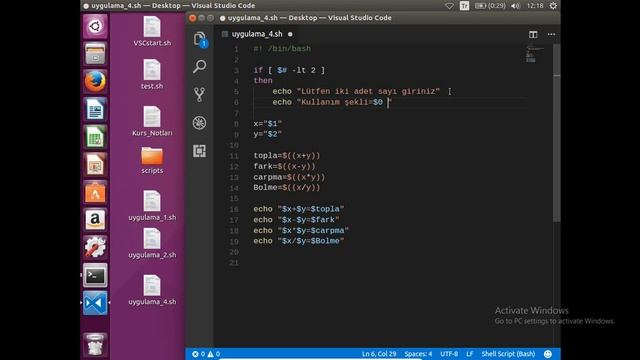Click 'if [ $# -lt 2 ]' line
640x360 pixels.
(289, 70)
